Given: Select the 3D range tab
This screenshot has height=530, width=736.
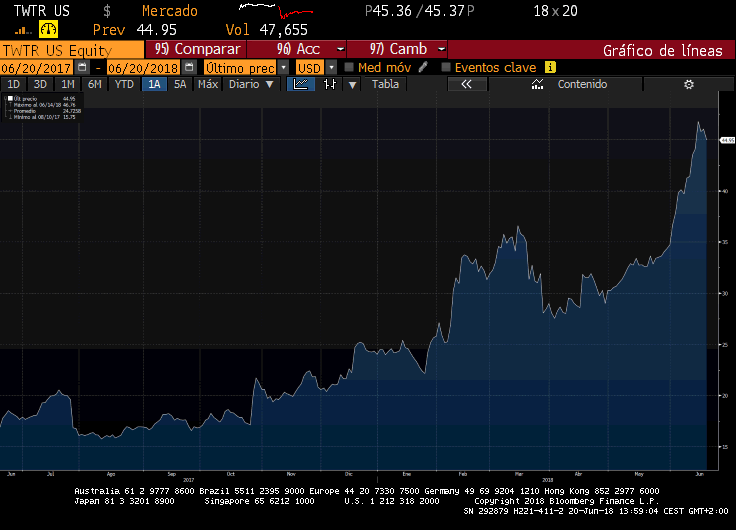Looking at the screenshot, I should (x=40, y=84).
